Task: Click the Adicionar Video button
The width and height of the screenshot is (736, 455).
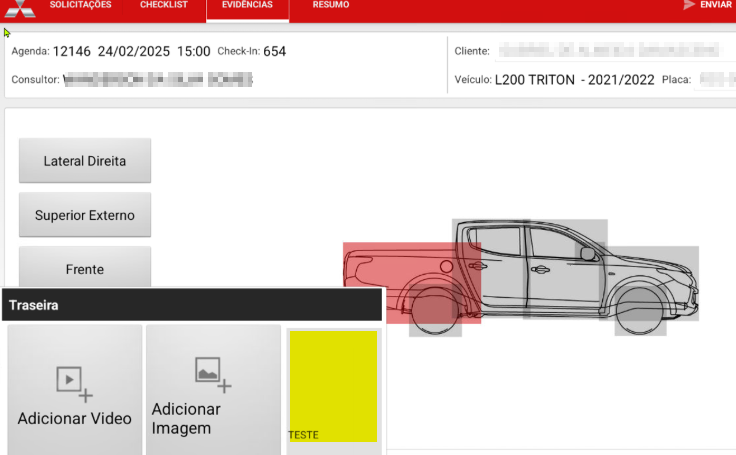Action: click(75, 390)
